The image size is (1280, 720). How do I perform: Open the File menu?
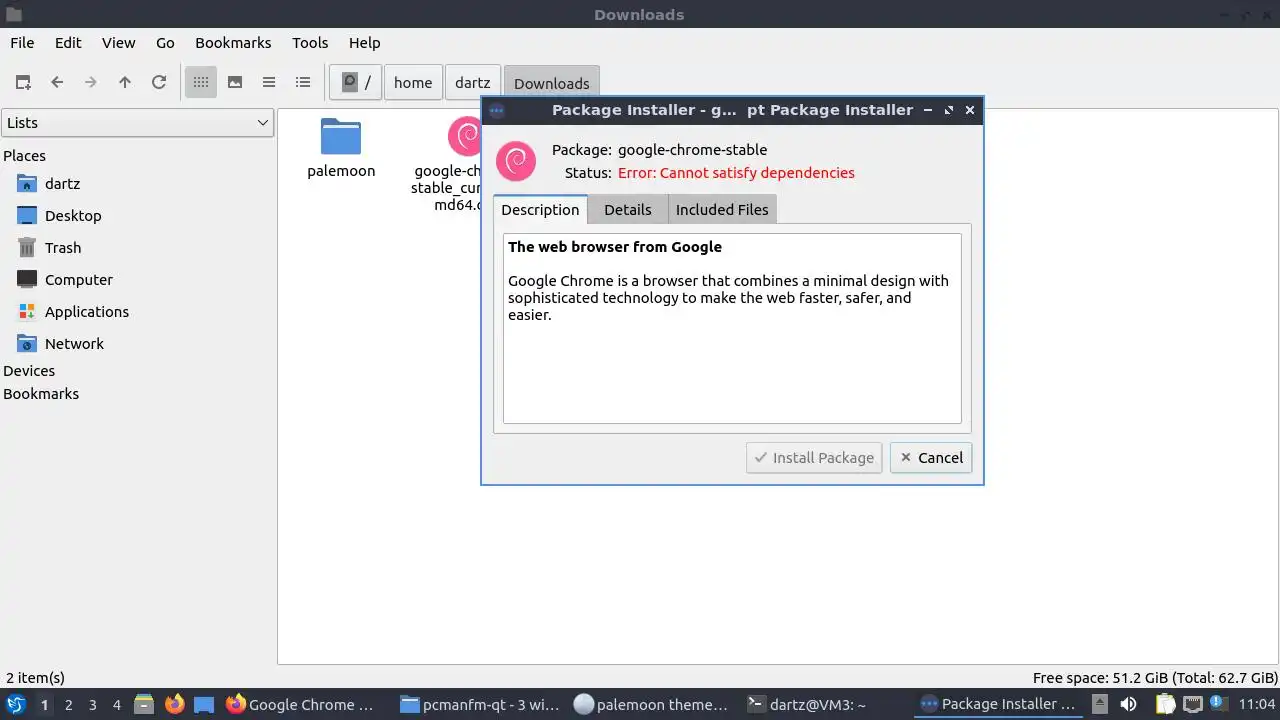[x=22, y=43]
